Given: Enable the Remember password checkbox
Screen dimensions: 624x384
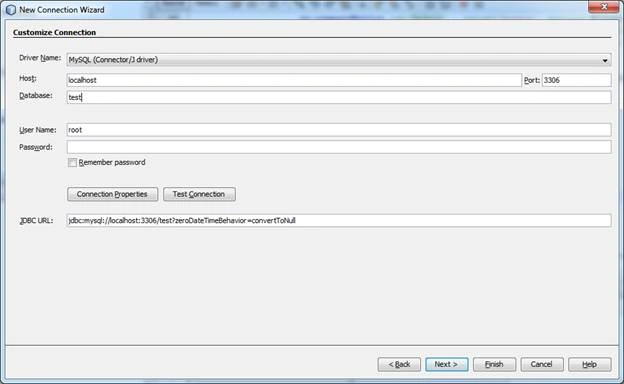Looking at the screenshot, I should (x=72, y=162).
